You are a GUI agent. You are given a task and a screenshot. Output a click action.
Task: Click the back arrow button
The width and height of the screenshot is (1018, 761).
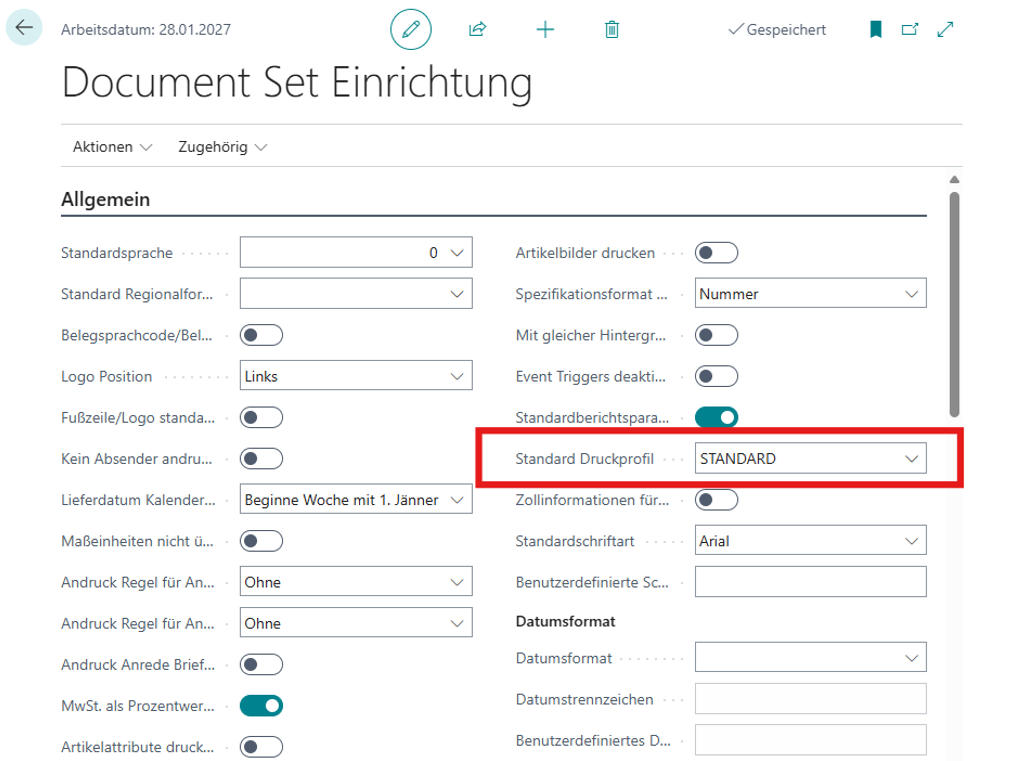click(24, 29)
